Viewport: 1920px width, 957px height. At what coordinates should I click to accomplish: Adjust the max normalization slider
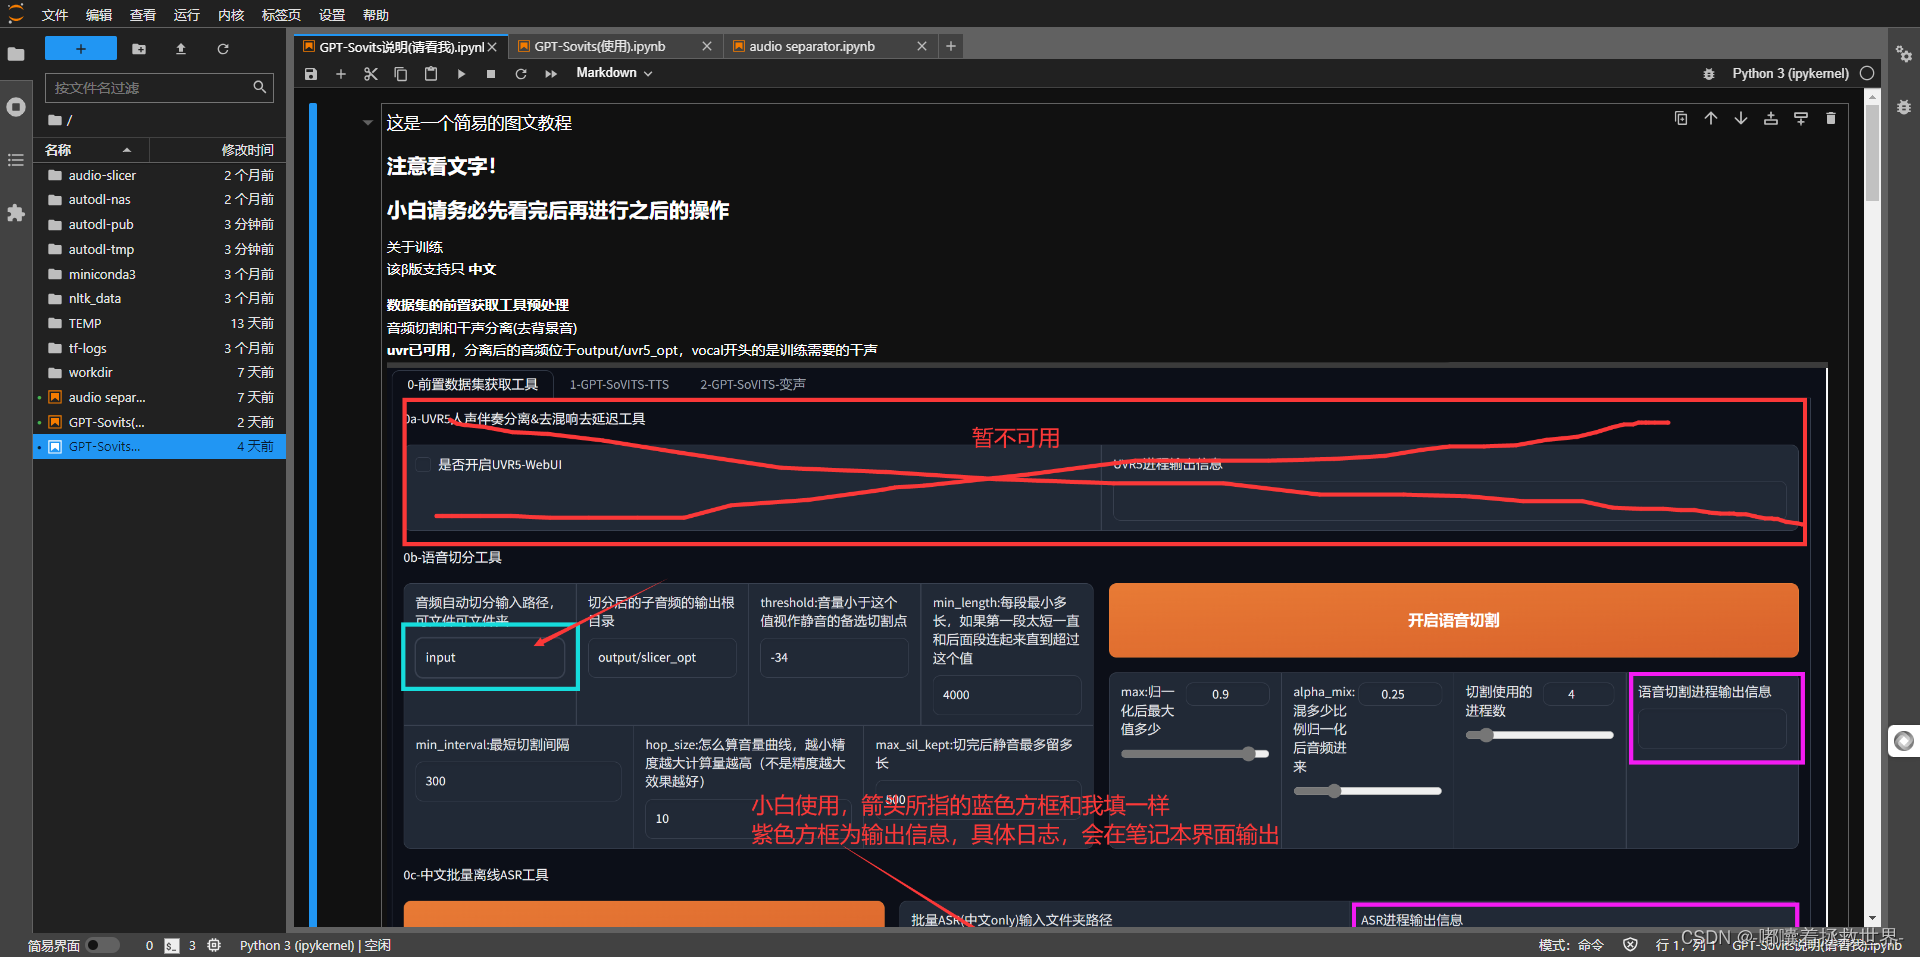[x=1195, y=754]
